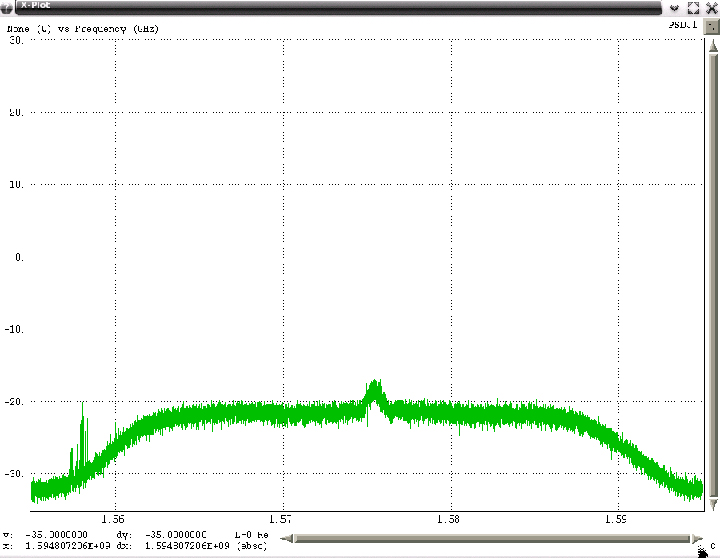Click the 'L=0 Re' readout mode field

point(252,535)
